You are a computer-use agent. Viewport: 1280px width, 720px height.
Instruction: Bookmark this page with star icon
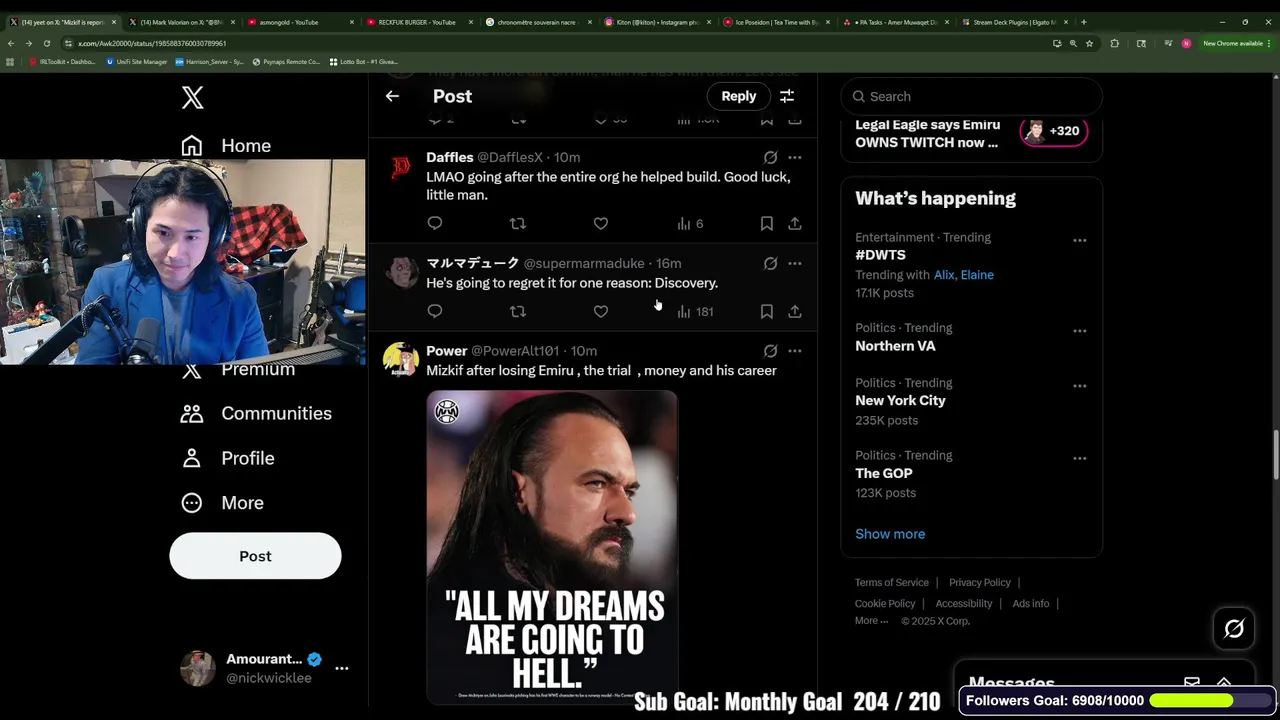click(x=1089, y=43)
